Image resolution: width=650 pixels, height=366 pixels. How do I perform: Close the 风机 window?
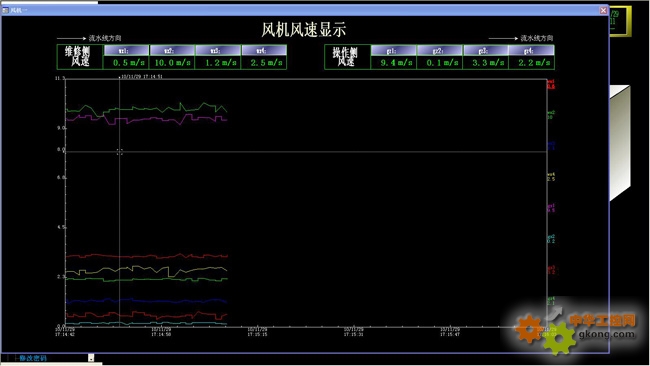[x=603, y=10]
